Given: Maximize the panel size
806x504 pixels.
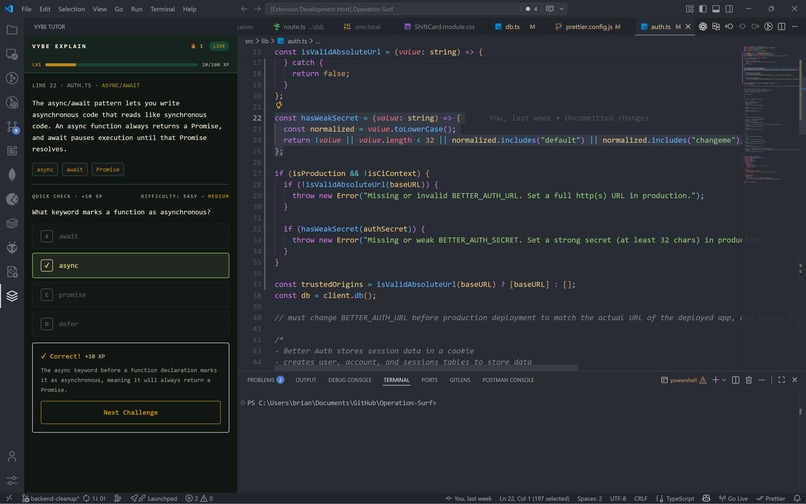Looking at the screenshot, I should pos(781,380).
